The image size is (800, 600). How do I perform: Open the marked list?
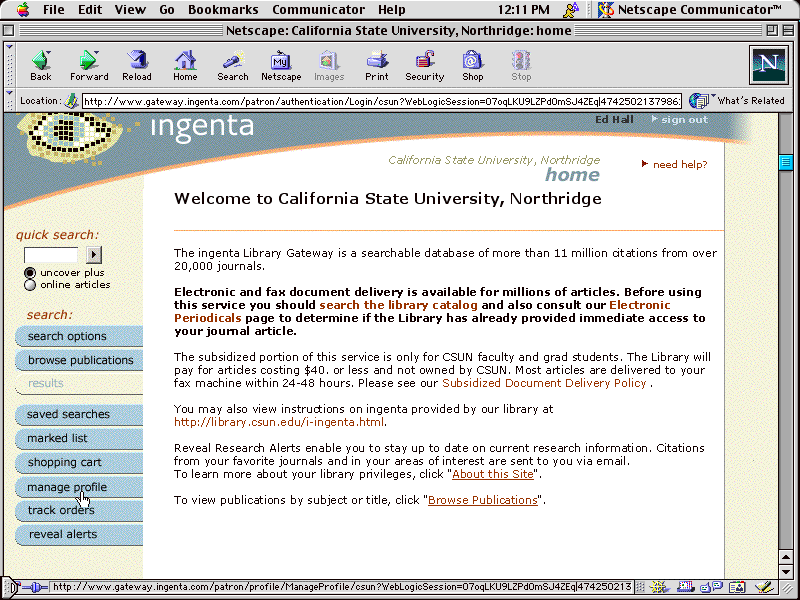tap(79, 438)
